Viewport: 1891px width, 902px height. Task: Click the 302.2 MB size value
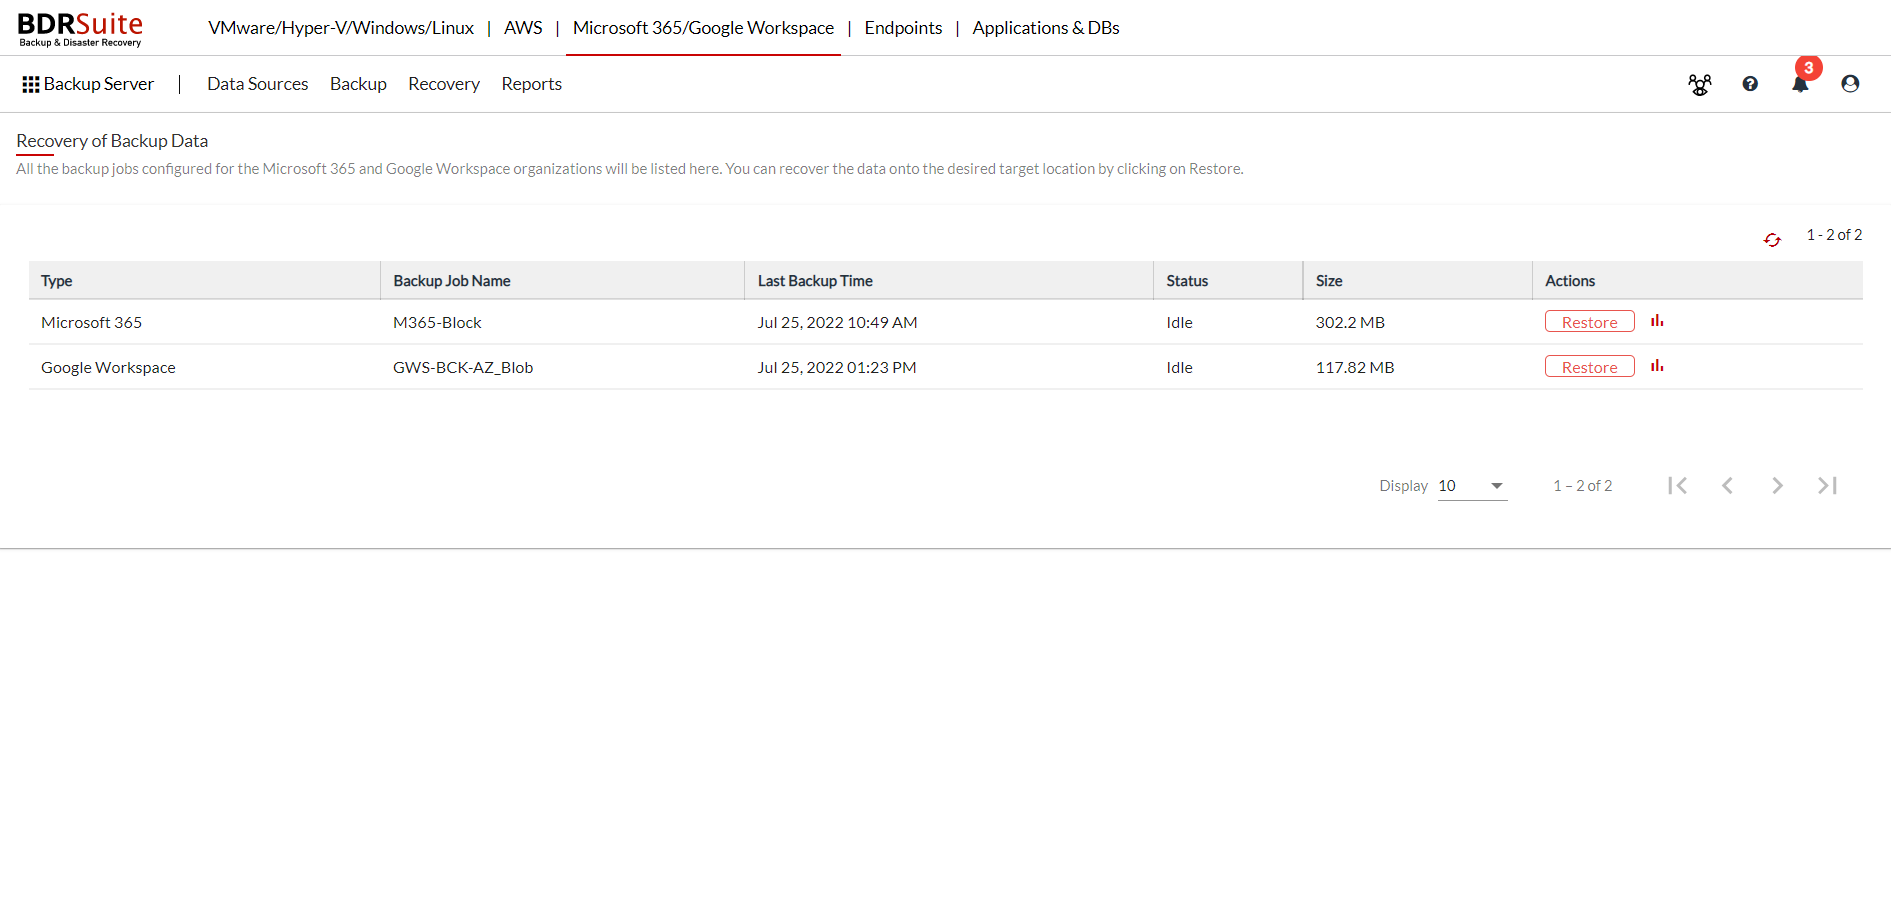coord(1350,322)
